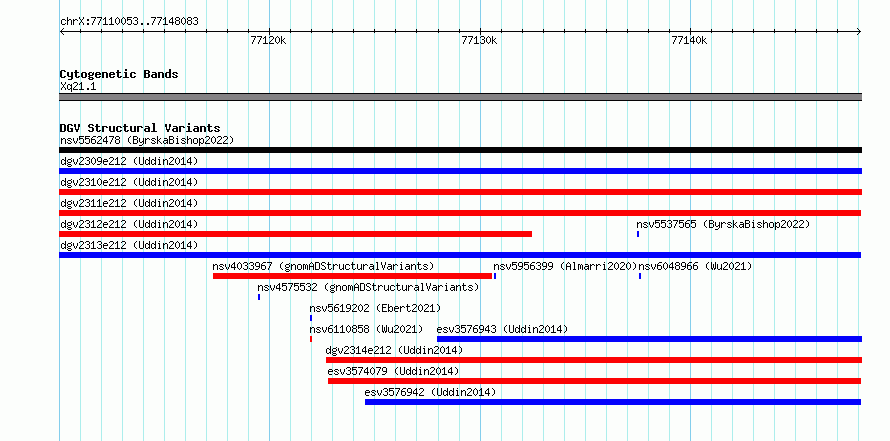Click the red dgv2314e212 variant bar
The image size is (890, 441).
point(594,360)
